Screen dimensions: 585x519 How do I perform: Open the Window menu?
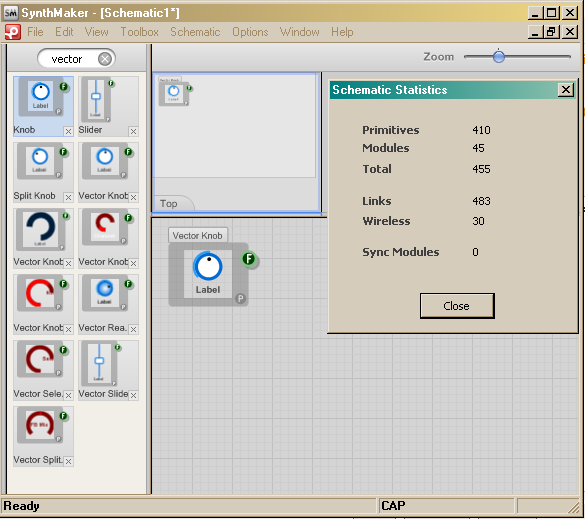click(300, 32)
